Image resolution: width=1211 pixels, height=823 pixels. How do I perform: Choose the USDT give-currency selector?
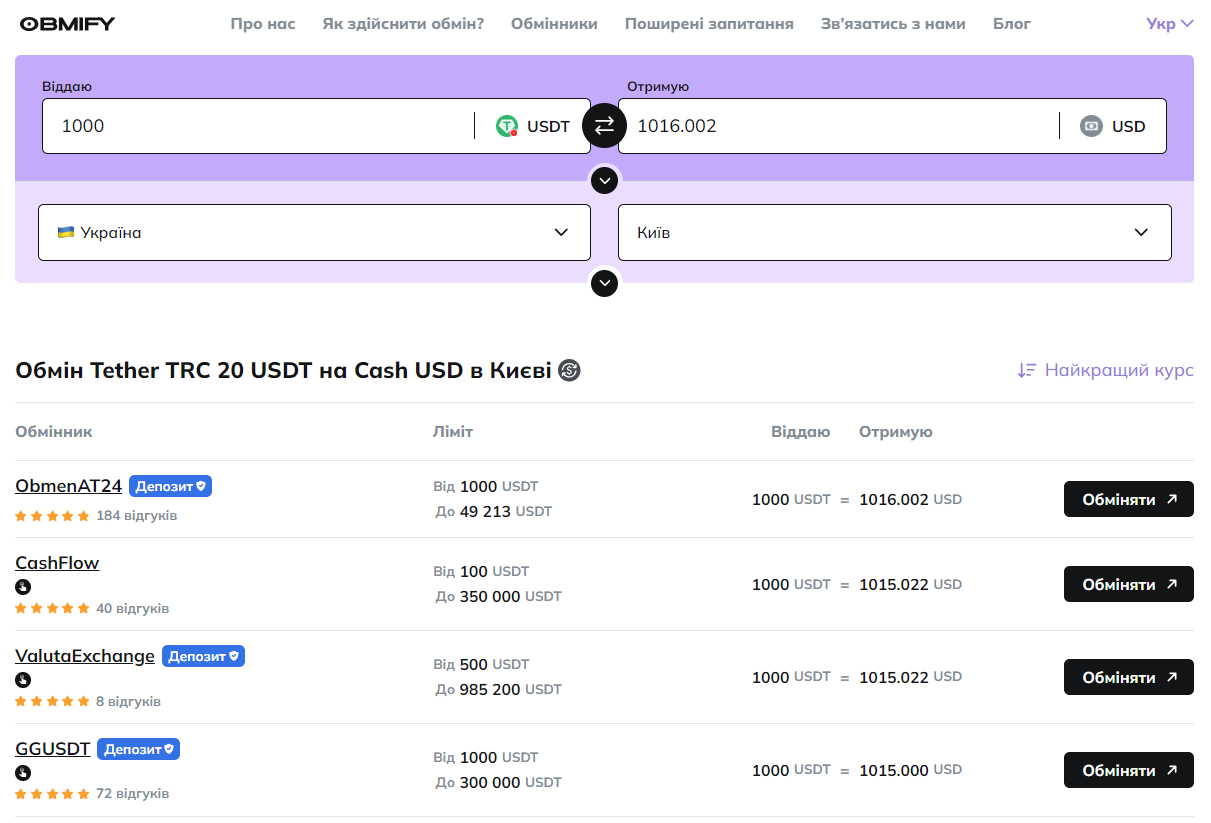[533, 126]
